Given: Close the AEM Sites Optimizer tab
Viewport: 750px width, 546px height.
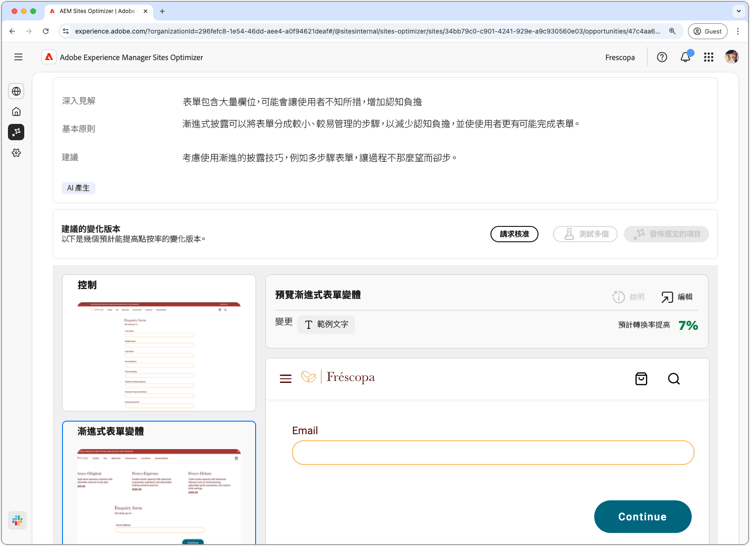Looking at the screenshot, I should click(x=145, y=11).
